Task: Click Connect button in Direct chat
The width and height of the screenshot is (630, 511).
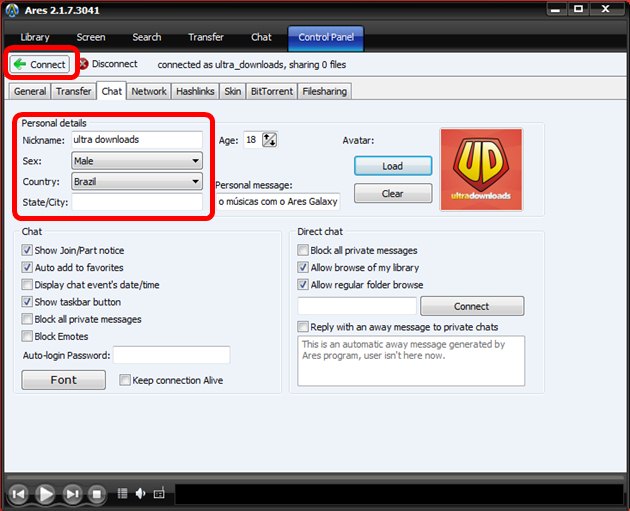Action: pyautogui.click(x=472, y=306)
